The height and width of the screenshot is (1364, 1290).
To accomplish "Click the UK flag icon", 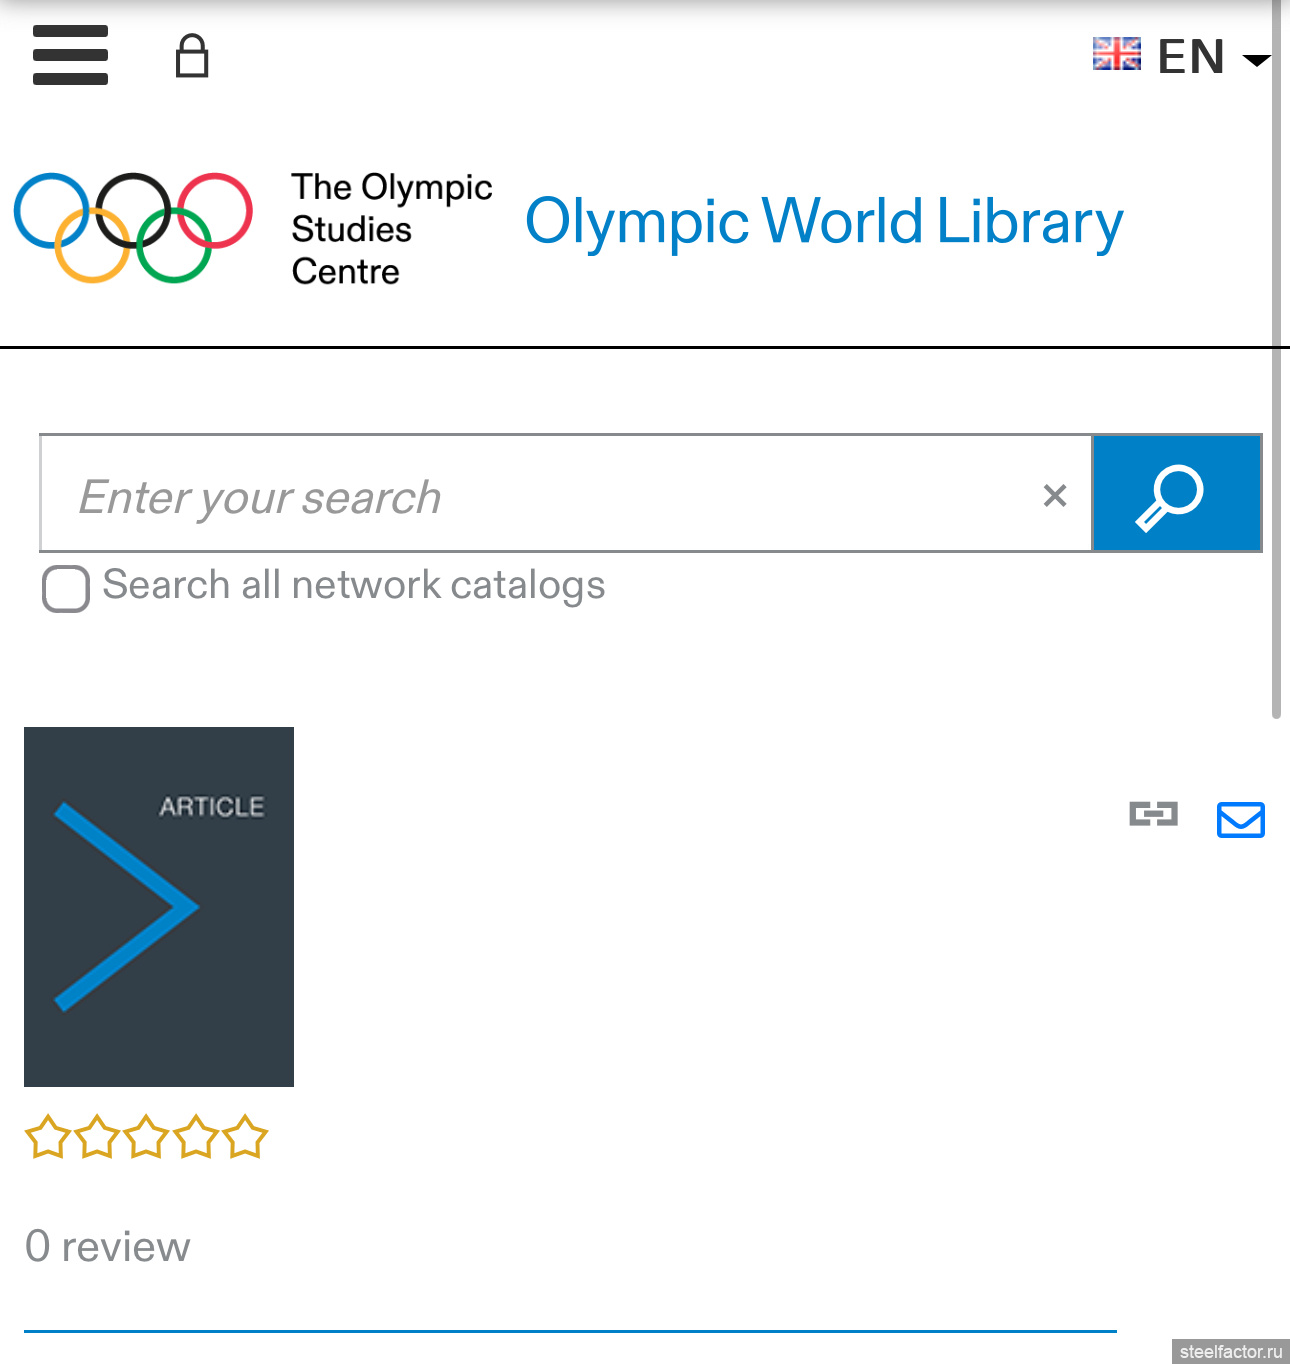I will [1116, 54].
